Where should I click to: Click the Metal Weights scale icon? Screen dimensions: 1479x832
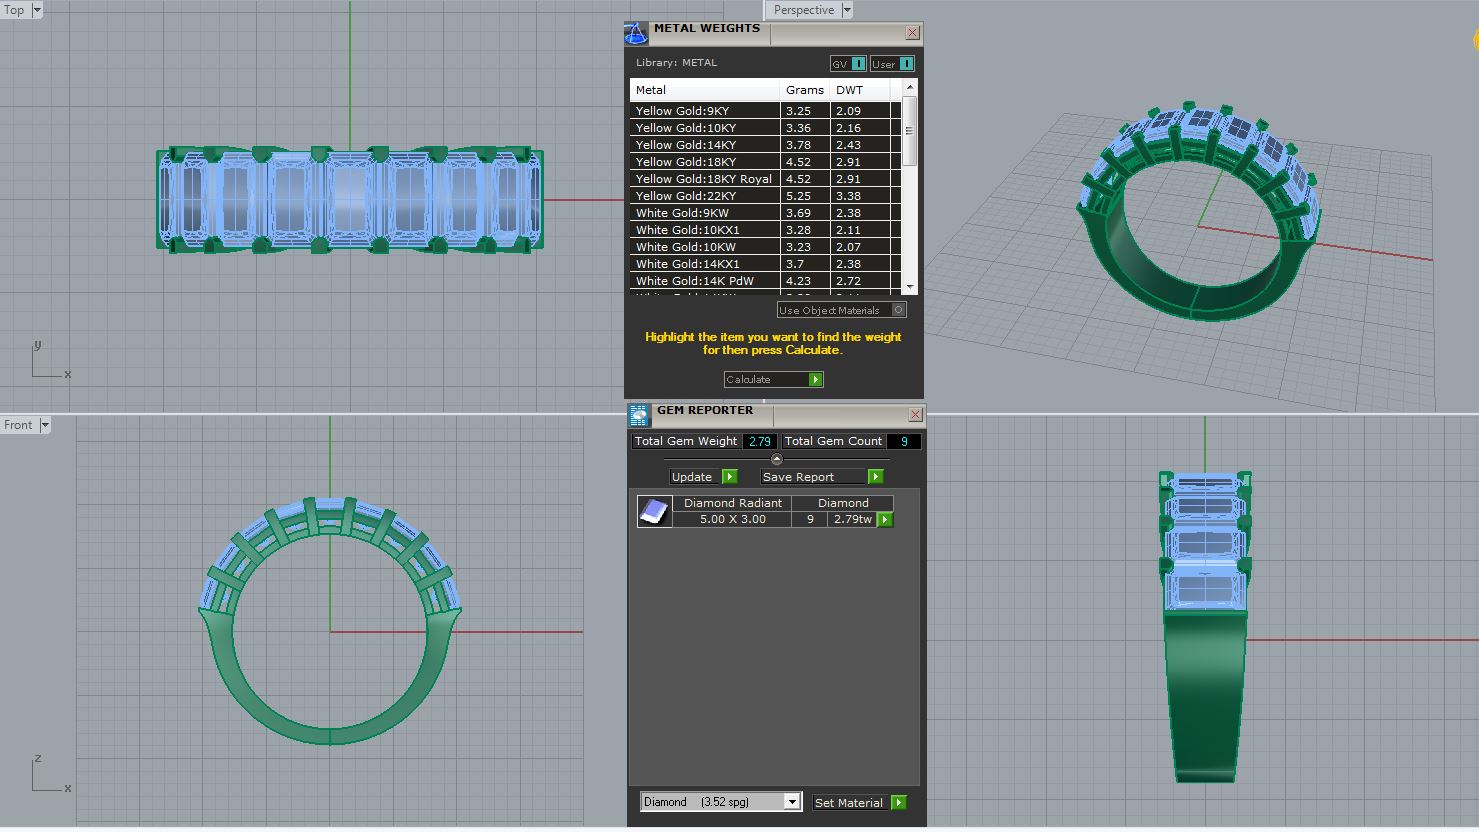(x=636, y=33)
